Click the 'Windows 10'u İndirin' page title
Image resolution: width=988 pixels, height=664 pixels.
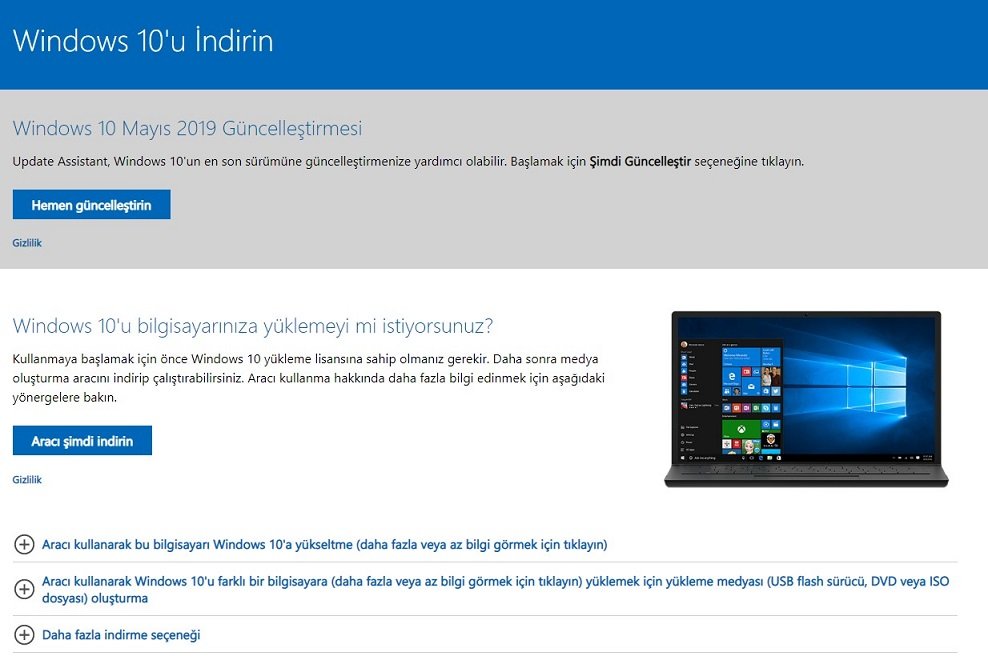click(143, 41)
